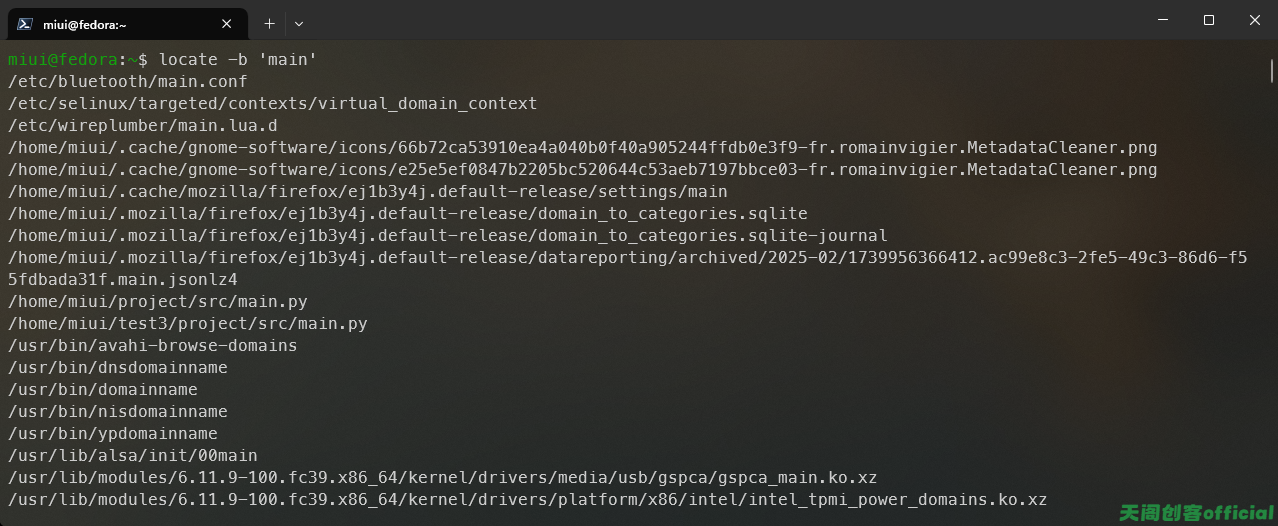Click the PowerShell icon on the tab
Viewport: 1278px width, 526px height.
[25, 24]
